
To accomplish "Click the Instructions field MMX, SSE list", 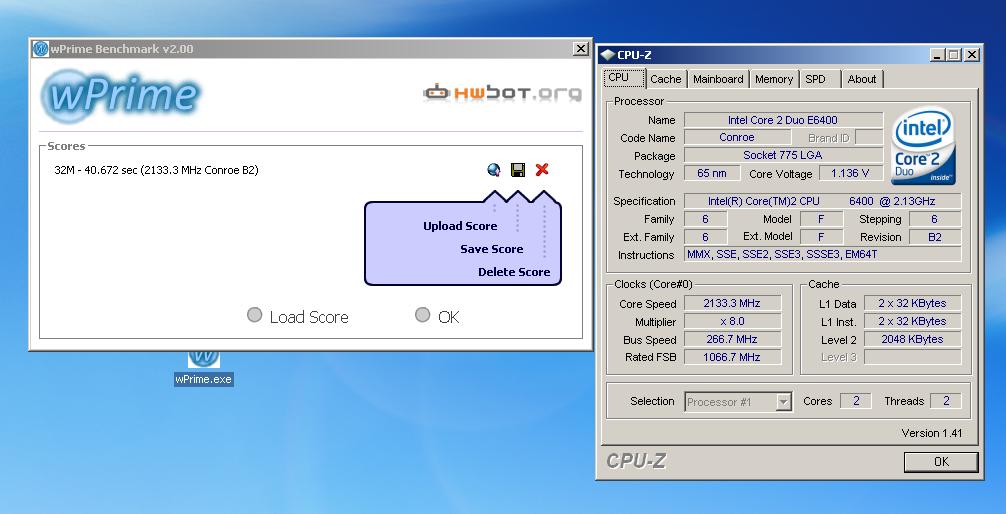I will pyautogui.click(x=823, y=254).
